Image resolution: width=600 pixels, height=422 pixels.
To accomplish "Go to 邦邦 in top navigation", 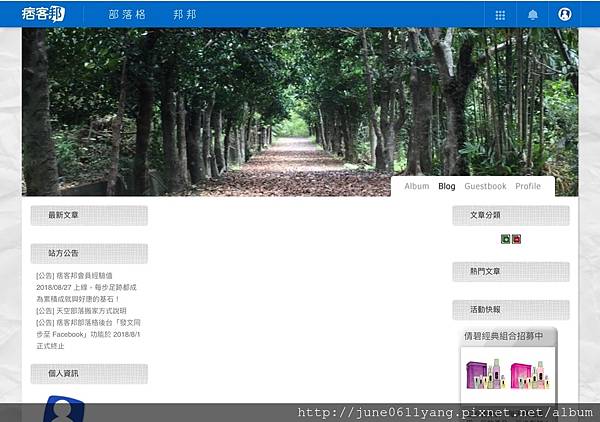I will point(185,15).
